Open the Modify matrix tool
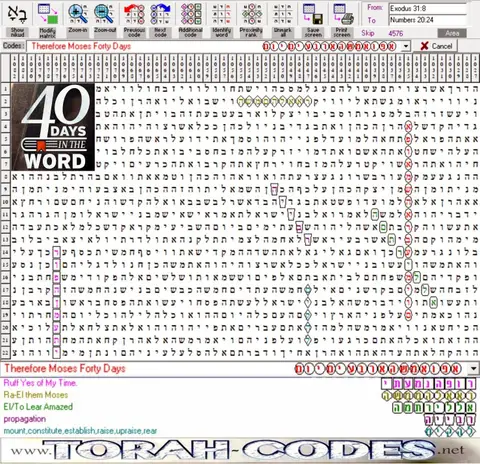 [x=48, y=14]
